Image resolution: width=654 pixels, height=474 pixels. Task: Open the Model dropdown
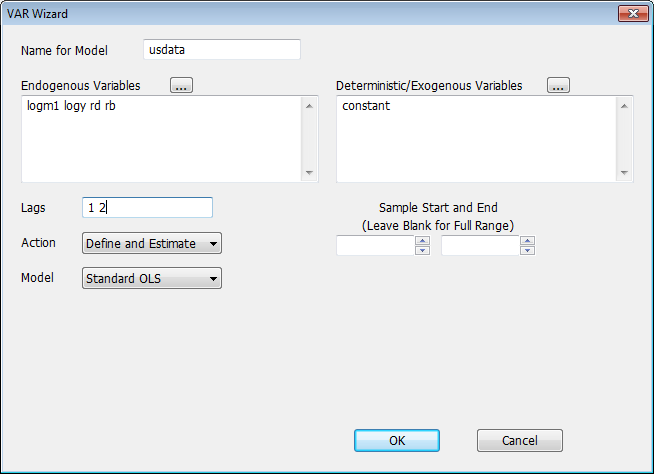click(151, 278)
